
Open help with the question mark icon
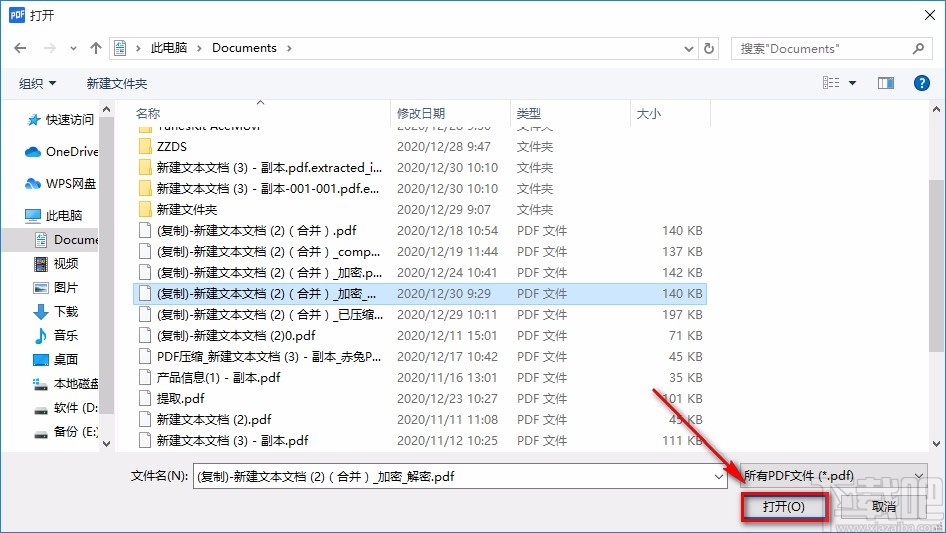(921, 83)
